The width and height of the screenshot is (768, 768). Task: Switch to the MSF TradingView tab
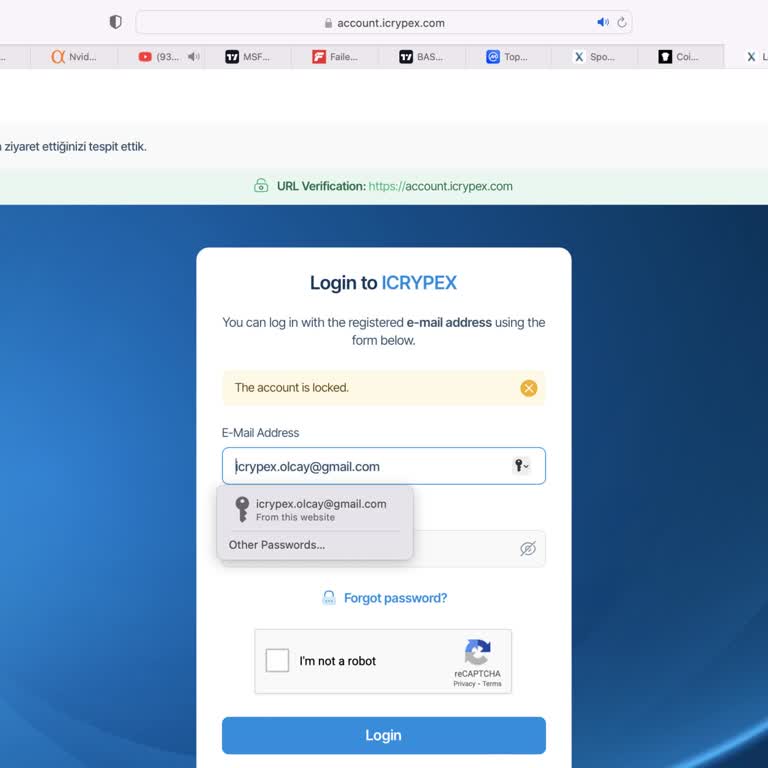[x=248, y=57]
